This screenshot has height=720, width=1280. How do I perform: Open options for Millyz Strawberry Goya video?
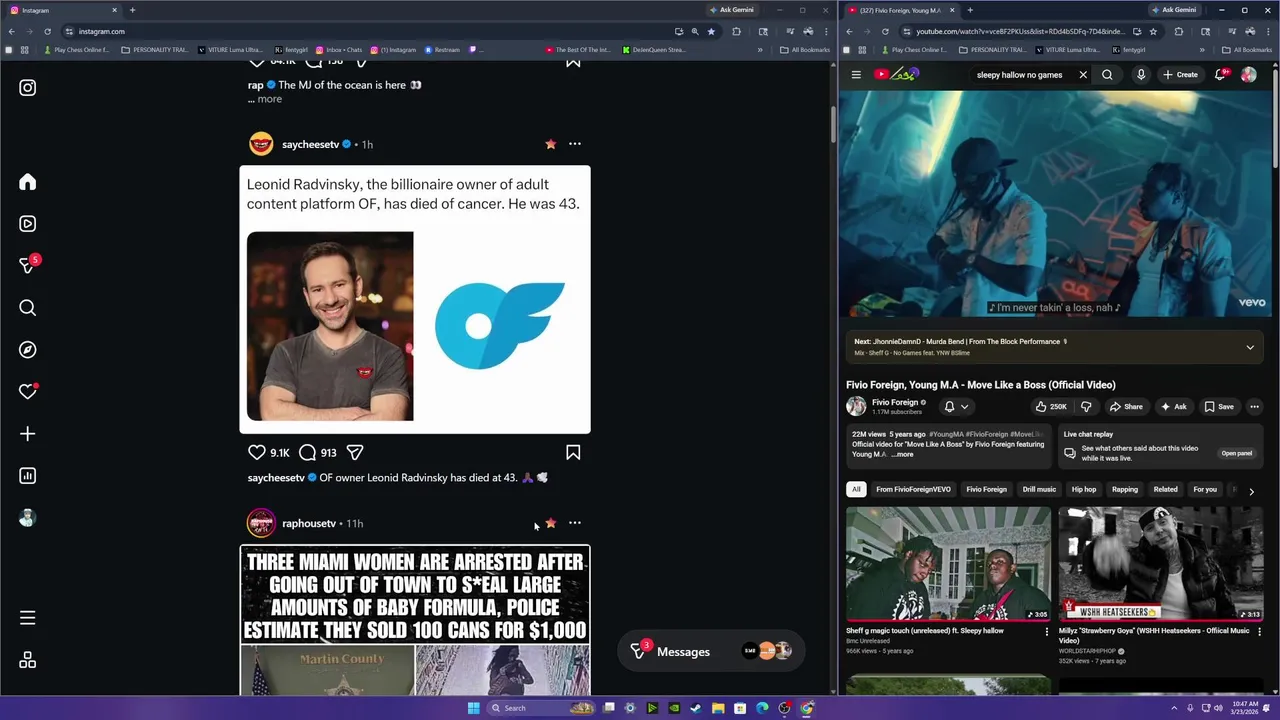click(x=1260, y=631)
